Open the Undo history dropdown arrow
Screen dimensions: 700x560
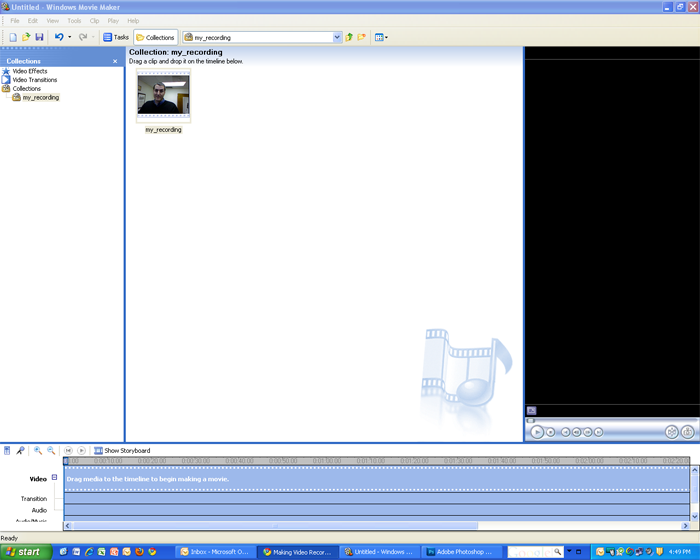coord(69,37)
